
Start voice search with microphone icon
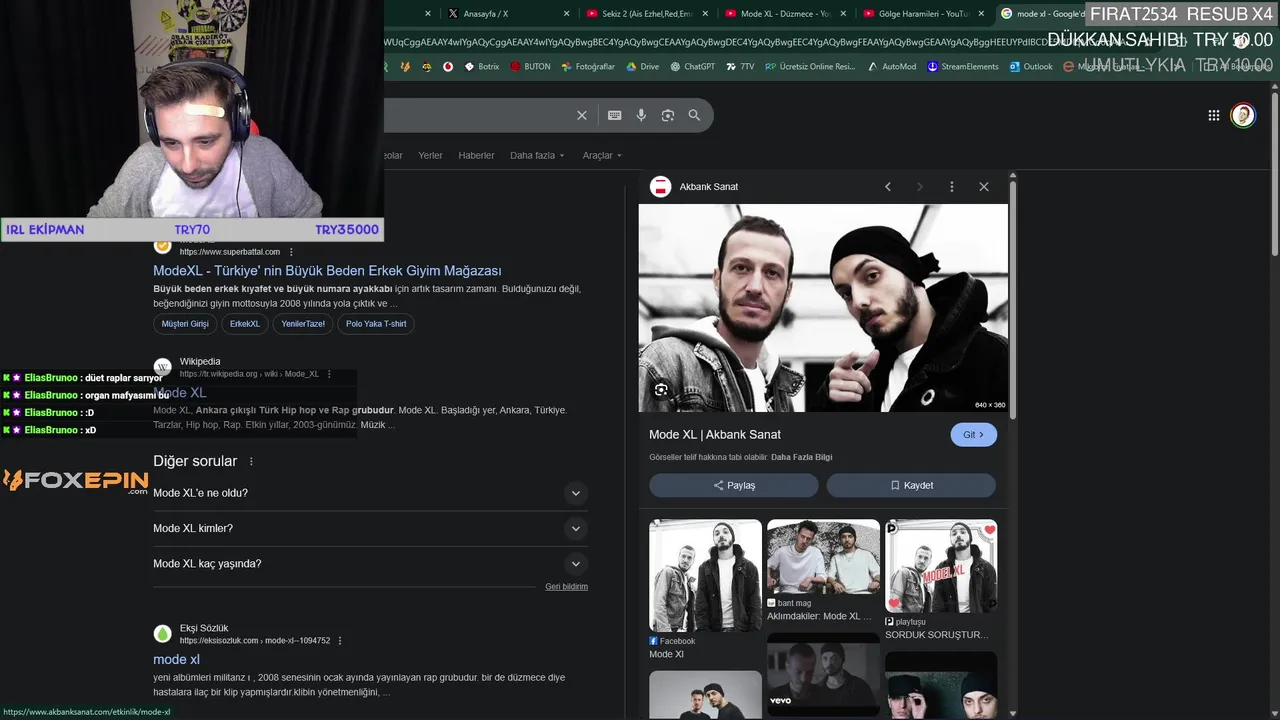coord(641,115)
